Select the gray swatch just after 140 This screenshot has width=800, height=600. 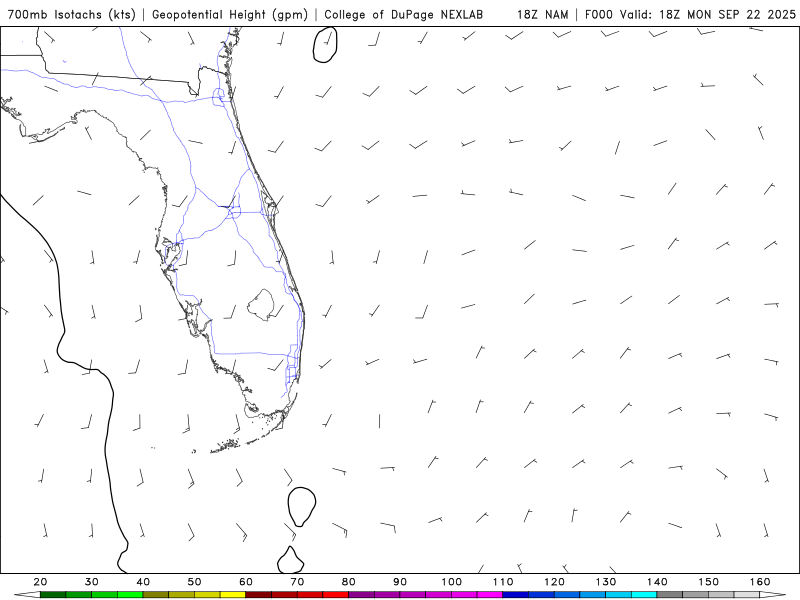click(x=670, y=595)
